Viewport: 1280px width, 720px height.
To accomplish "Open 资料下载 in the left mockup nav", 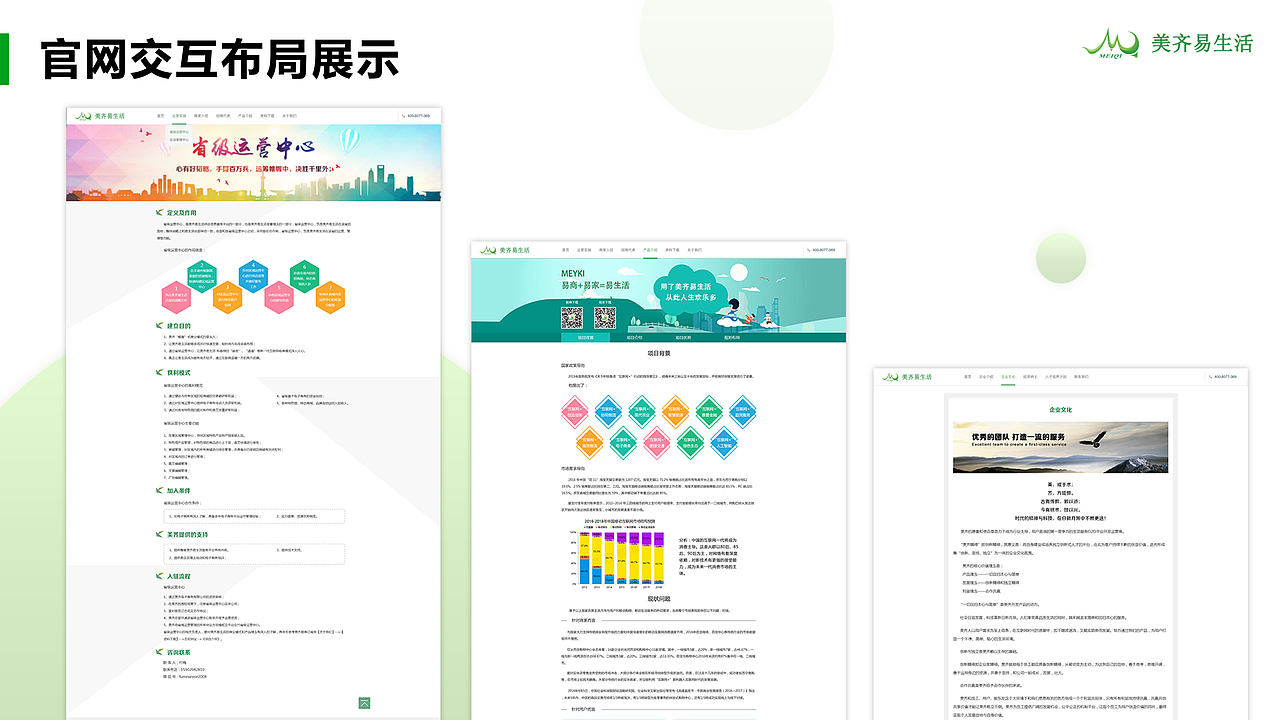I will (267, 116).
